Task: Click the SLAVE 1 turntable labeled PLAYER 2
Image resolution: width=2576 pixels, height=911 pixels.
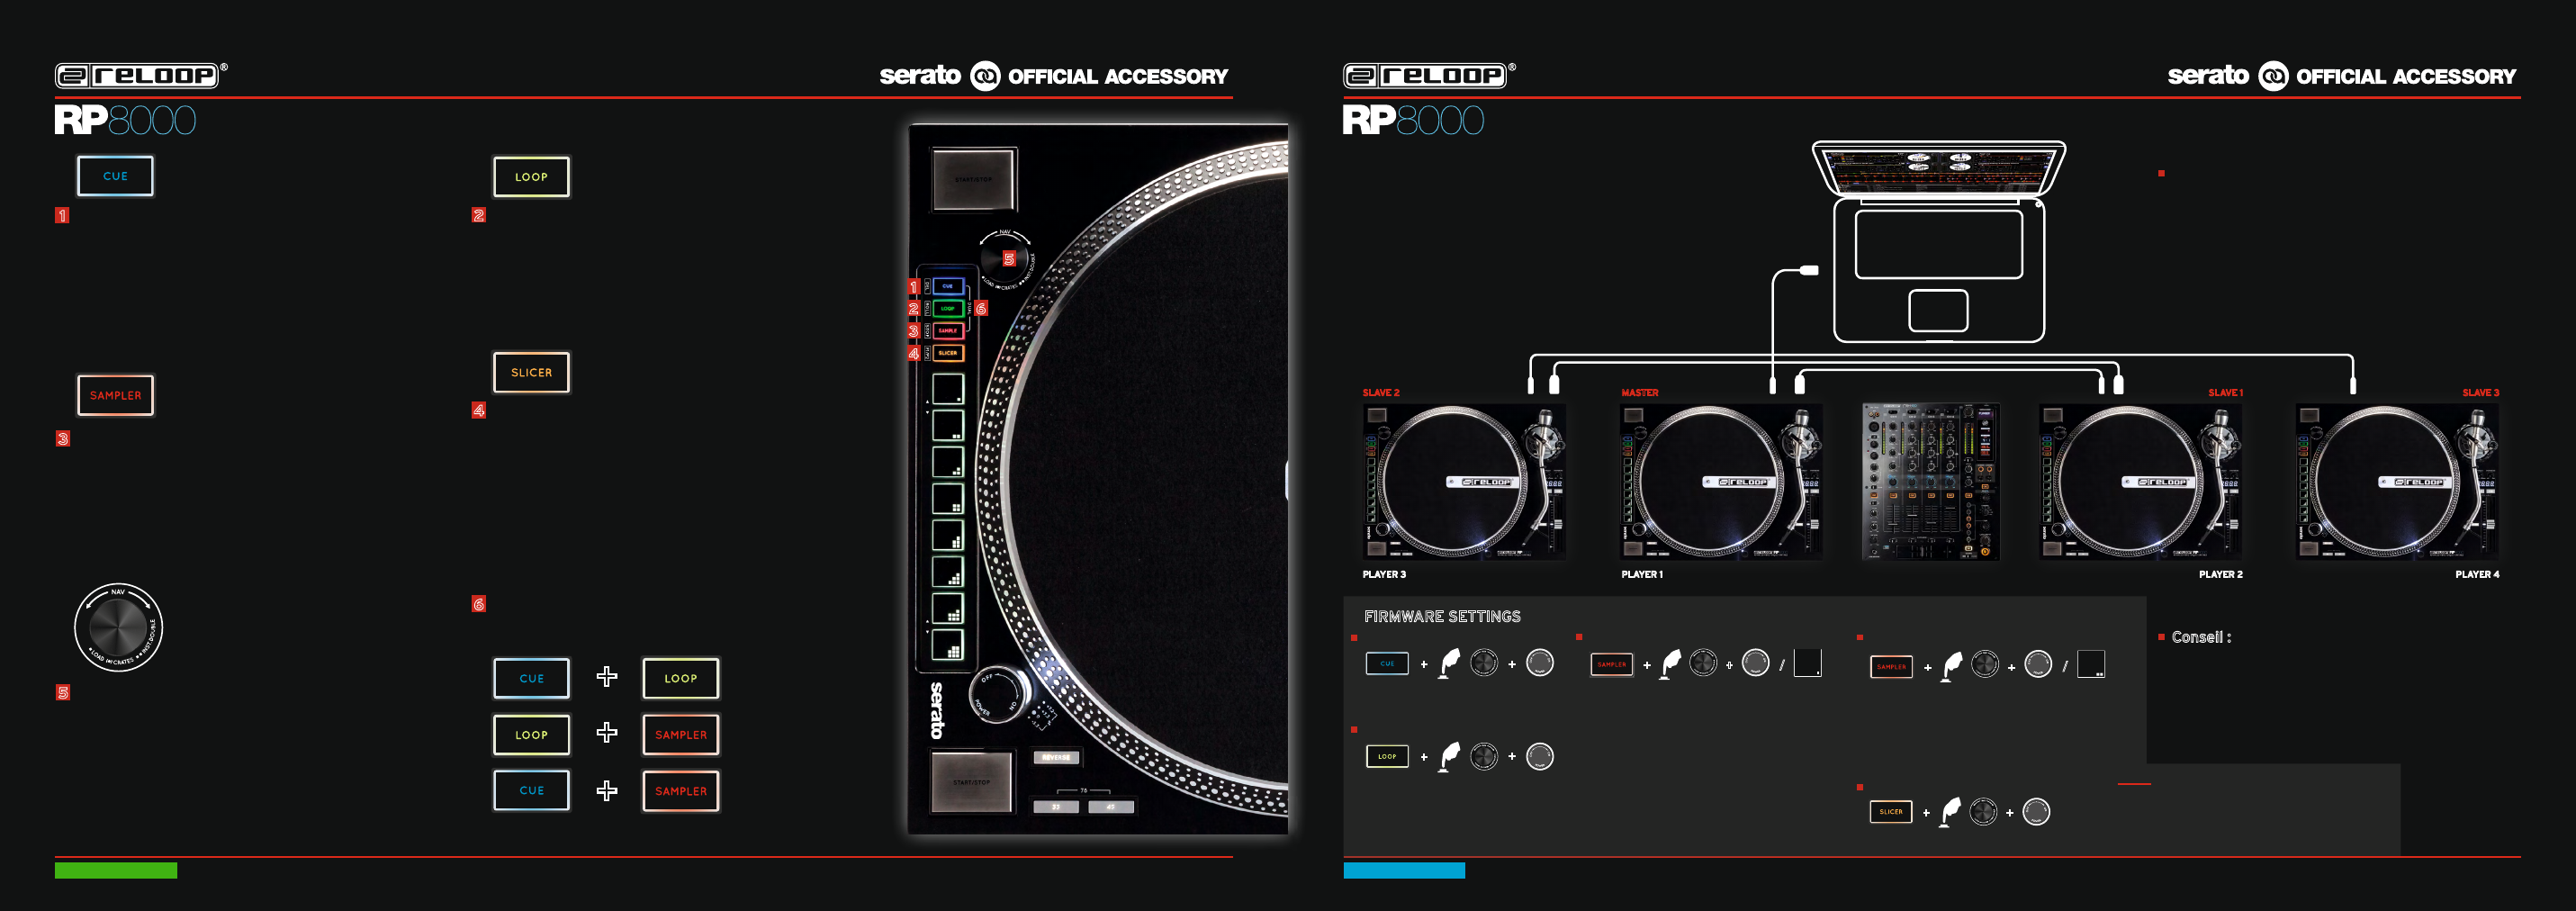Action: point(2140,482)
